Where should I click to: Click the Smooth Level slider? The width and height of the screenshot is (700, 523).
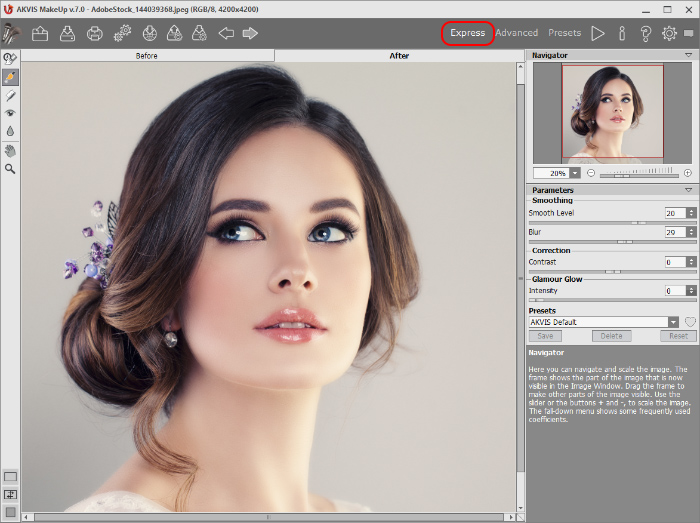coord(612,223)
